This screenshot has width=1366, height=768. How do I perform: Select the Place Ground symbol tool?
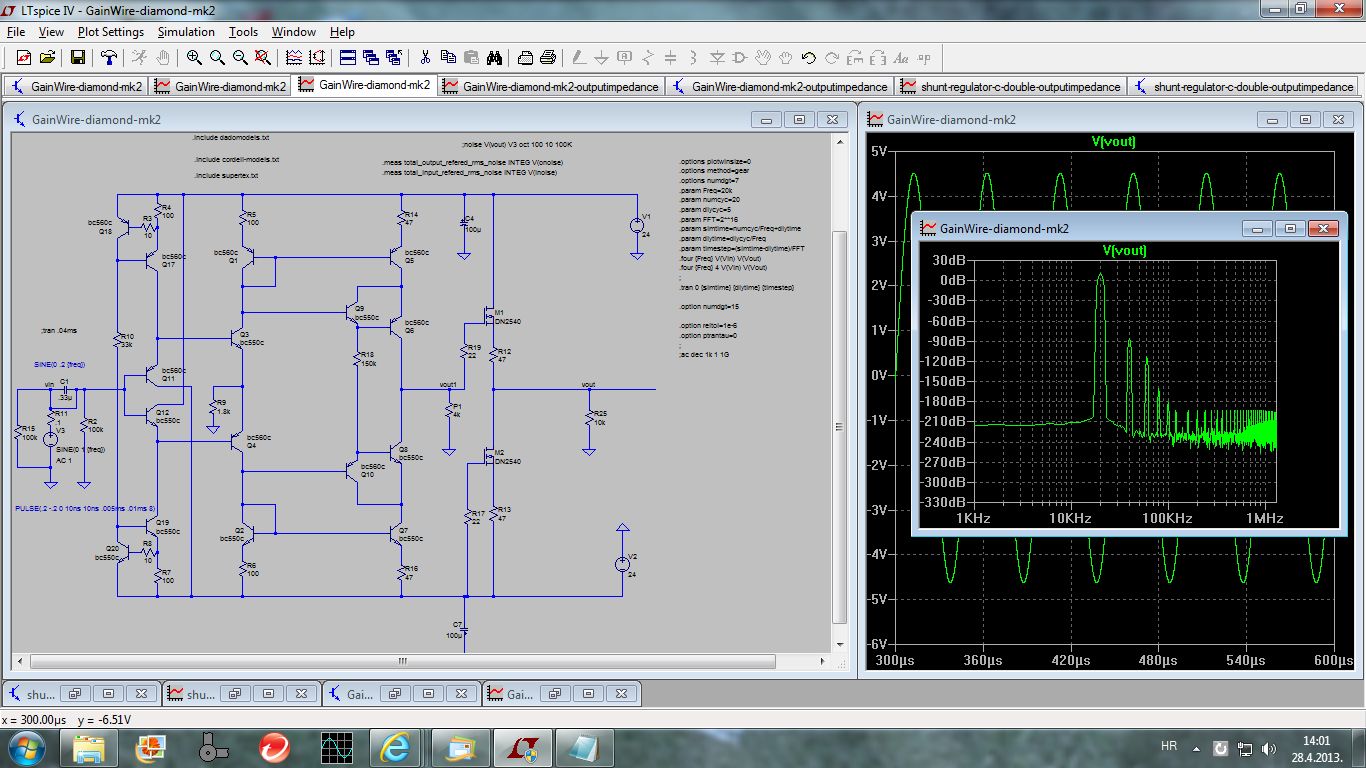pyautogui.click(x=602, y=58)
